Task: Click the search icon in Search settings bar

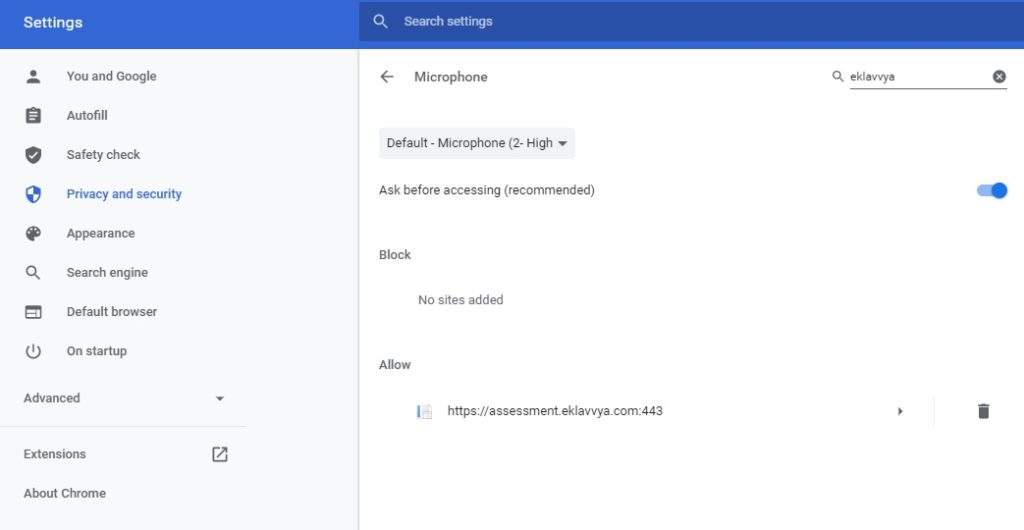Action: (x=381, y=22)
